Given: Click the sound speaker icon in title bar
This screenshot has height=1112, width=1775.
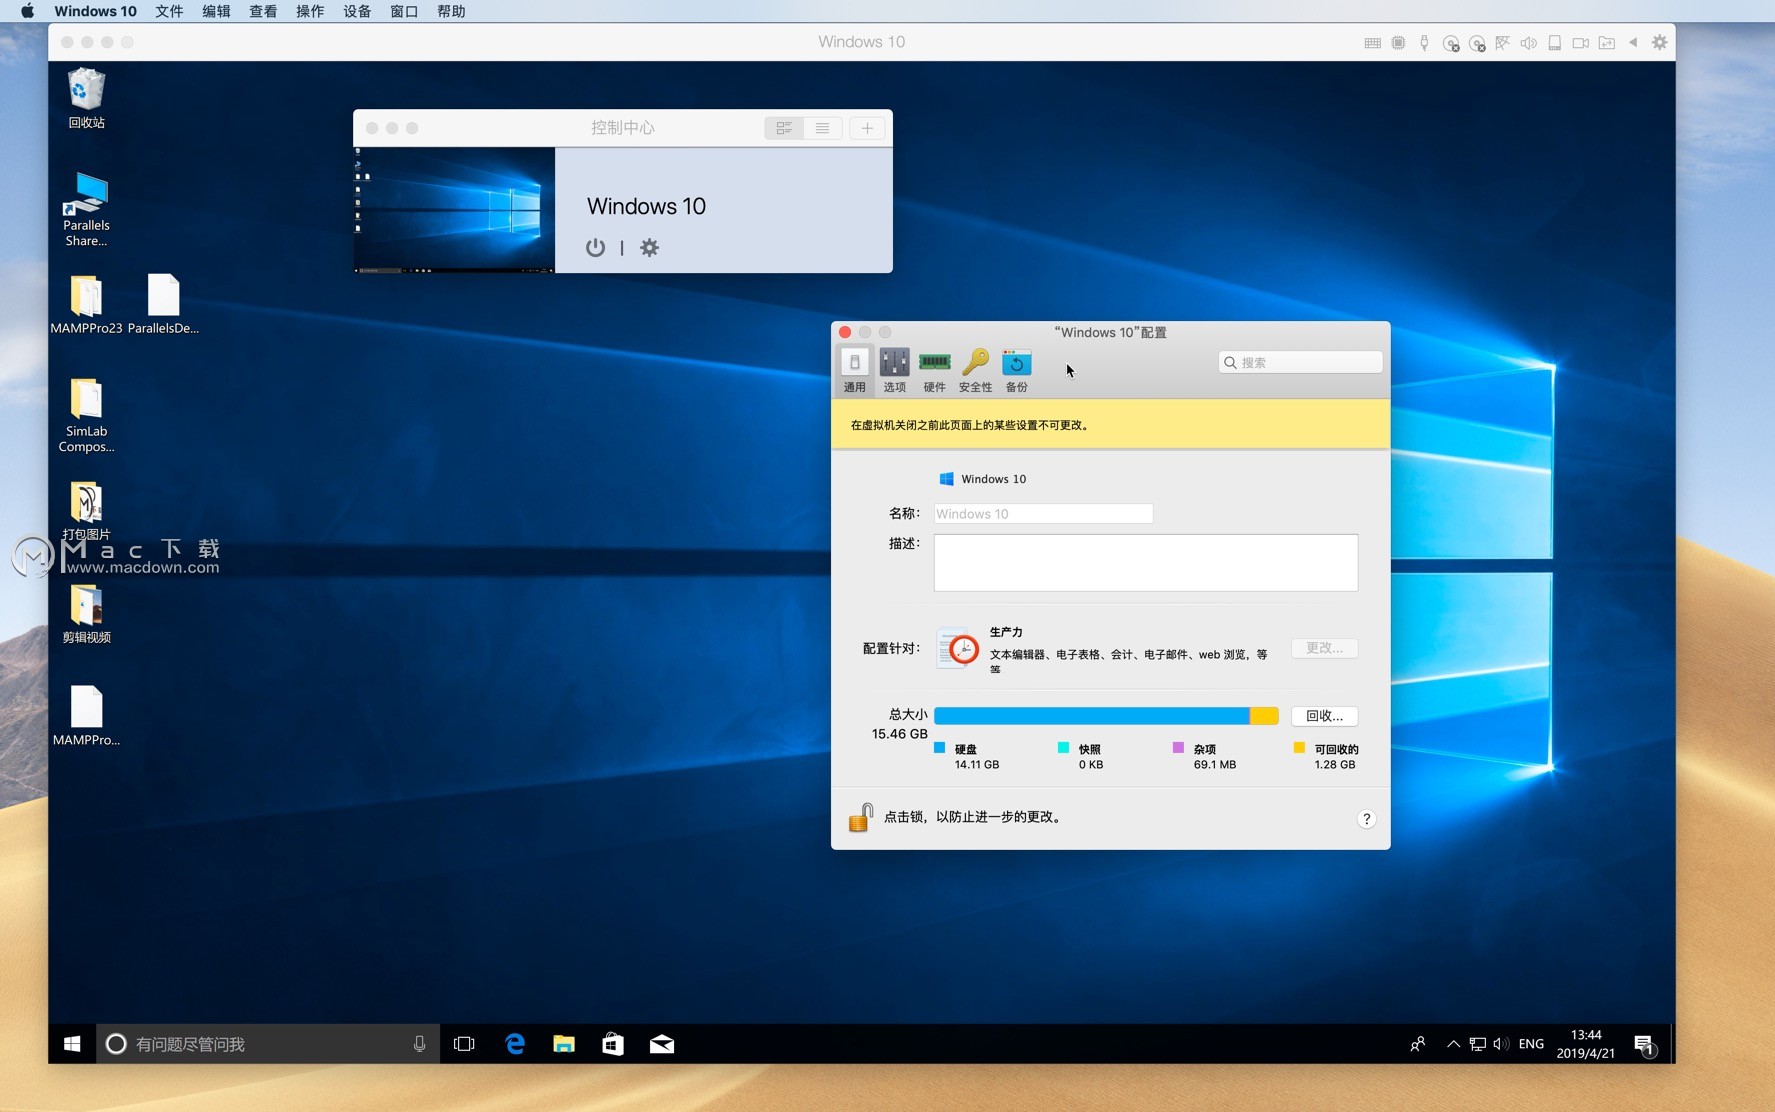Looking at the screenshot, I should 1528,43.
